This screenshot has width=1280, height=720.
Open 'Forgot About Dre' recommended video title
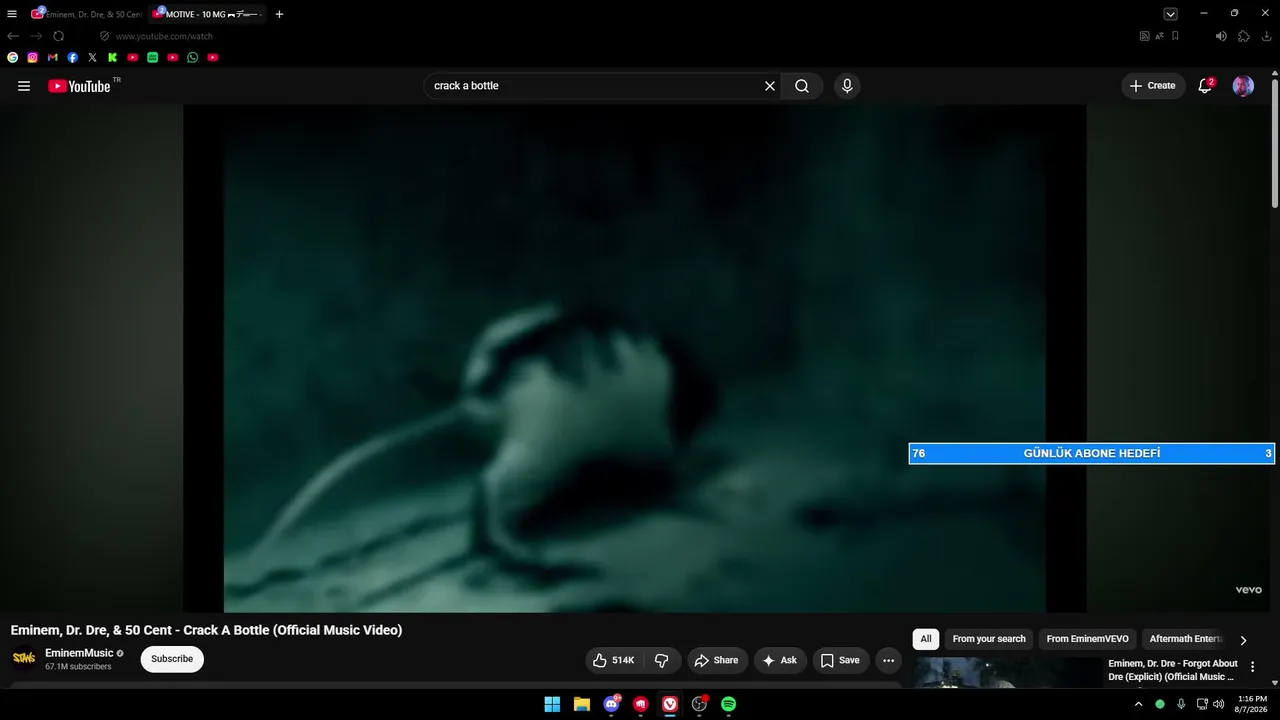coord(1173,670)
